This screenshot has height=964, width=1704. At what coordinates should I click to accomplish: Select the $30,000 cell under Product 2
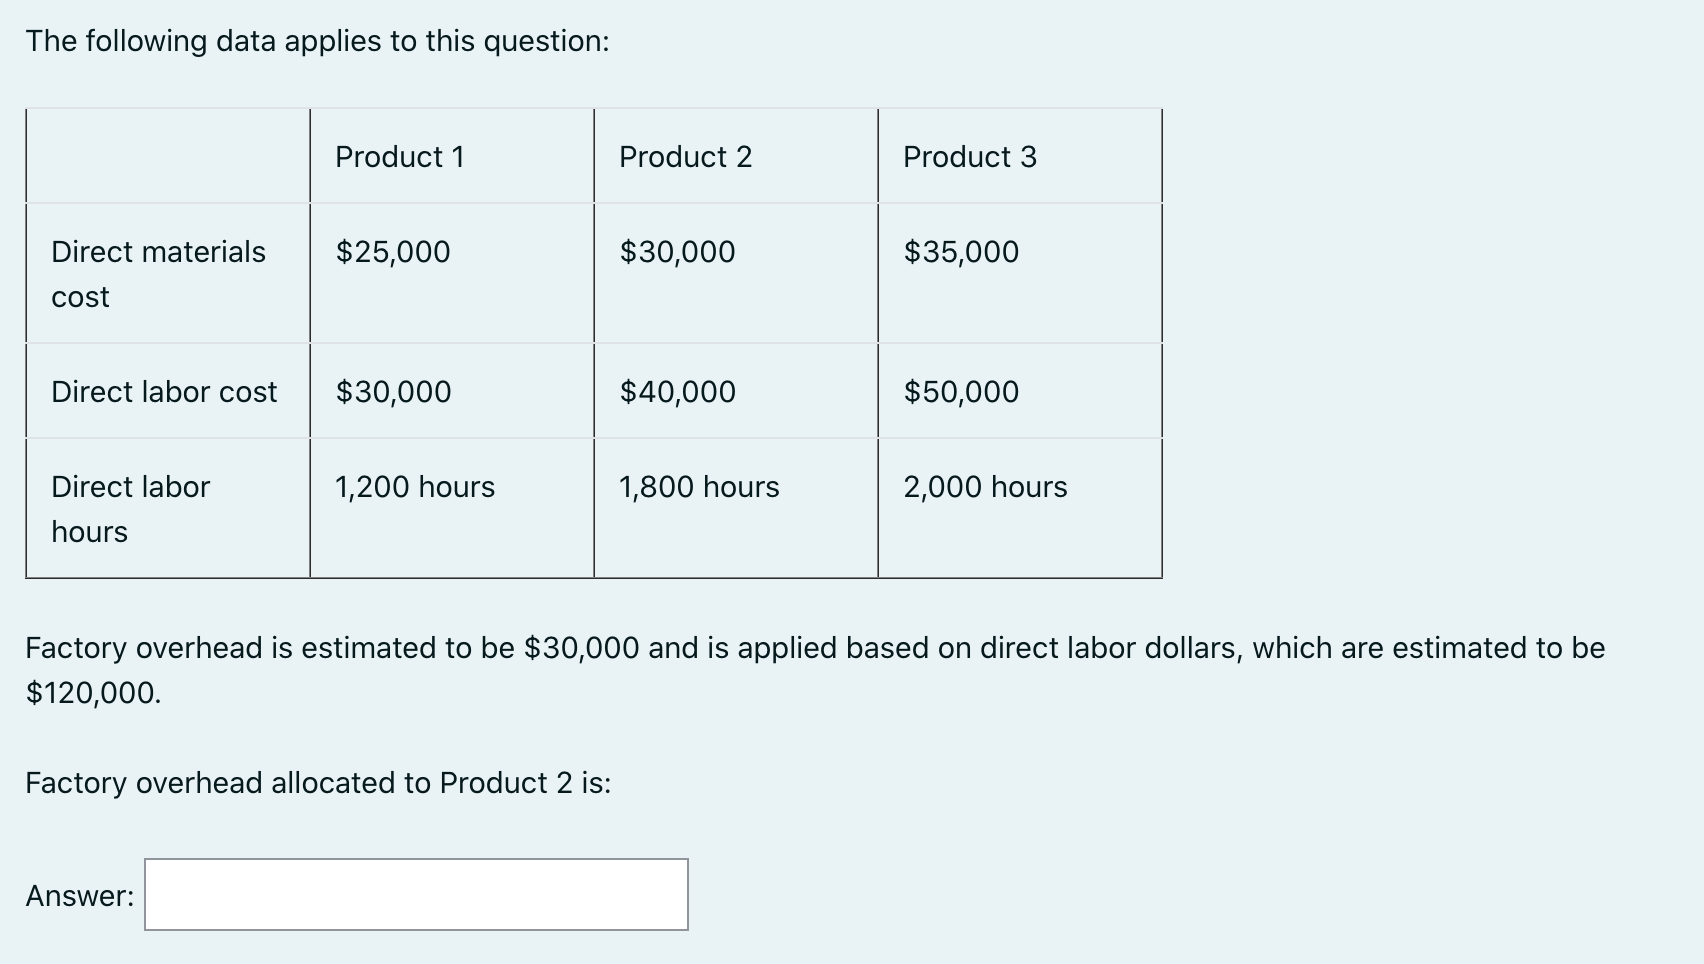[676, 251]
